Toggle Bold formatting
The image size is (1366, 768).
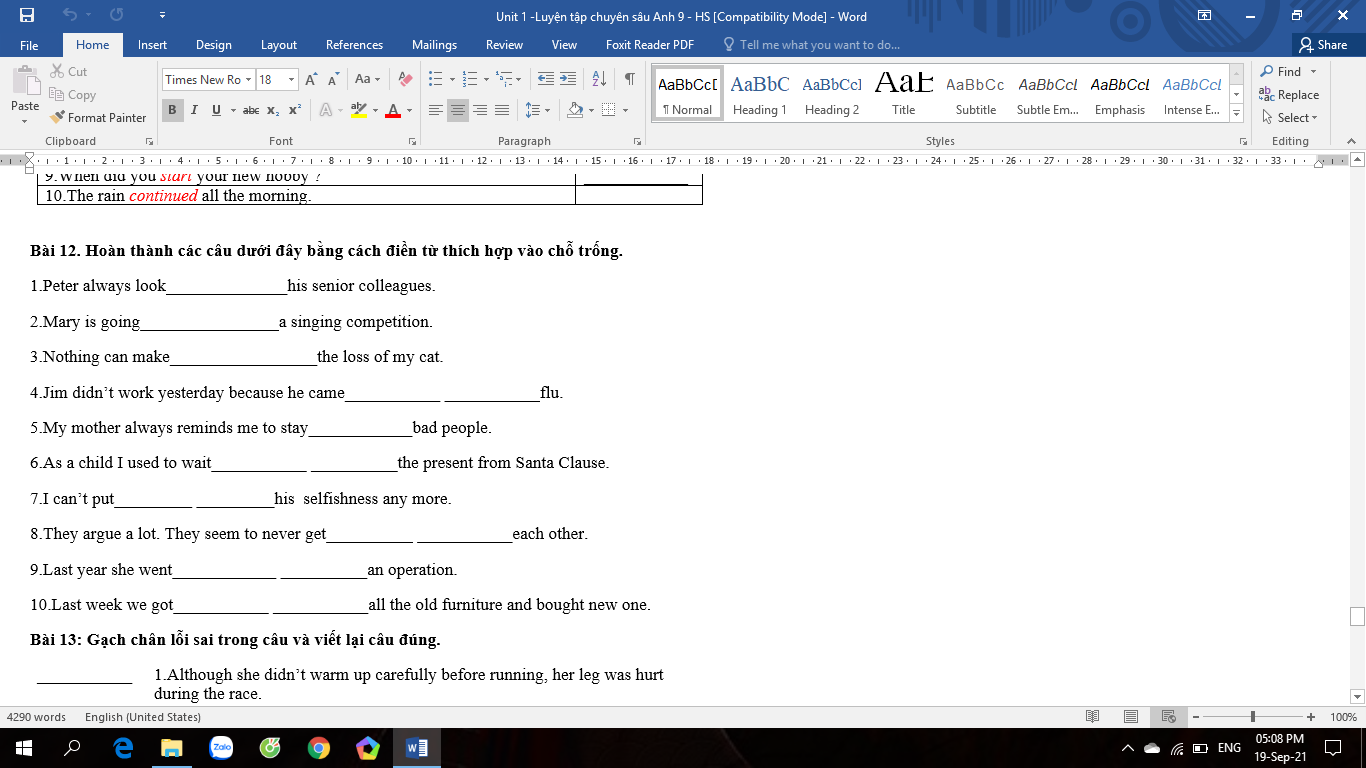click(172, 110)
